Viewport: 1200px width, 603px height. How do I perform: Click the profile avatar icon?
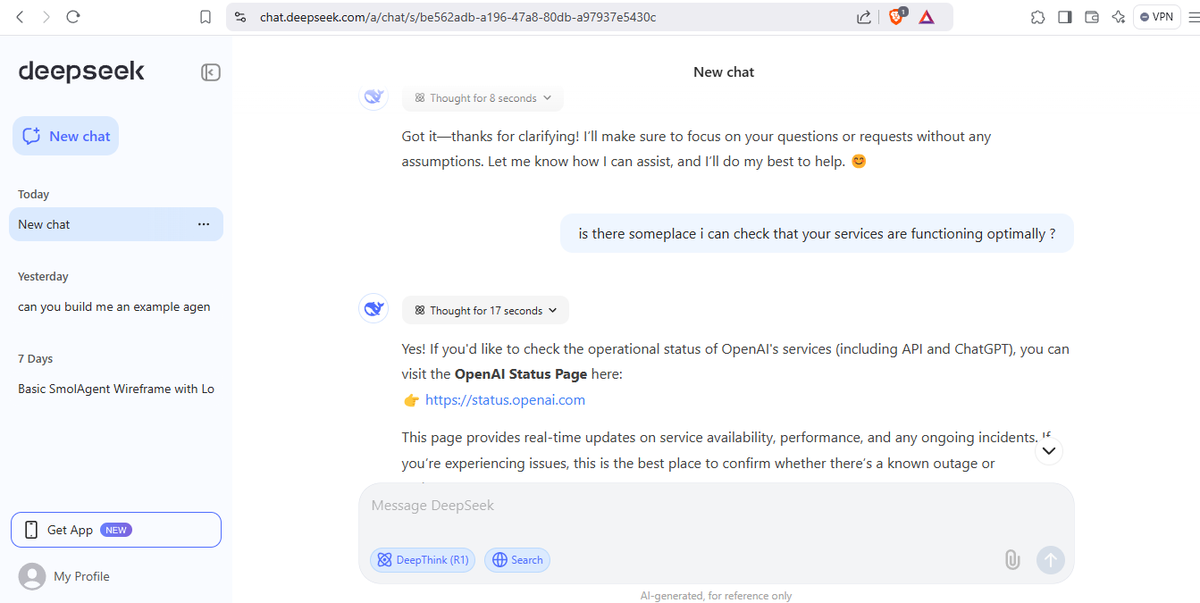pyautogui.click(x=33, y=576)
